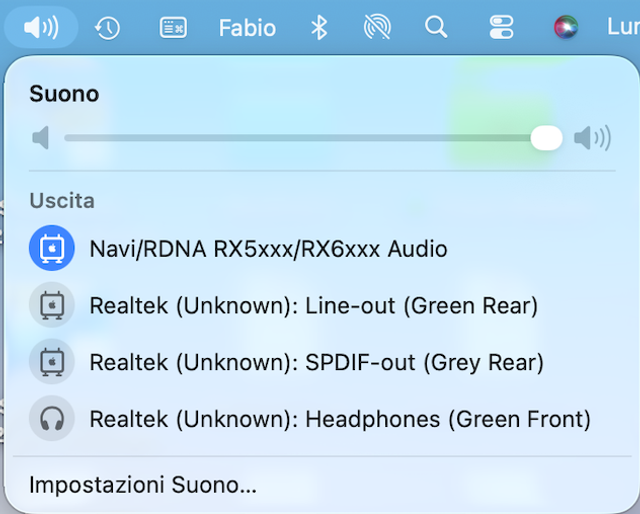Select Navi/RDNA RX5xxx/RX6xxx Audio output
The image size is (640, 514).
(322, 248)
